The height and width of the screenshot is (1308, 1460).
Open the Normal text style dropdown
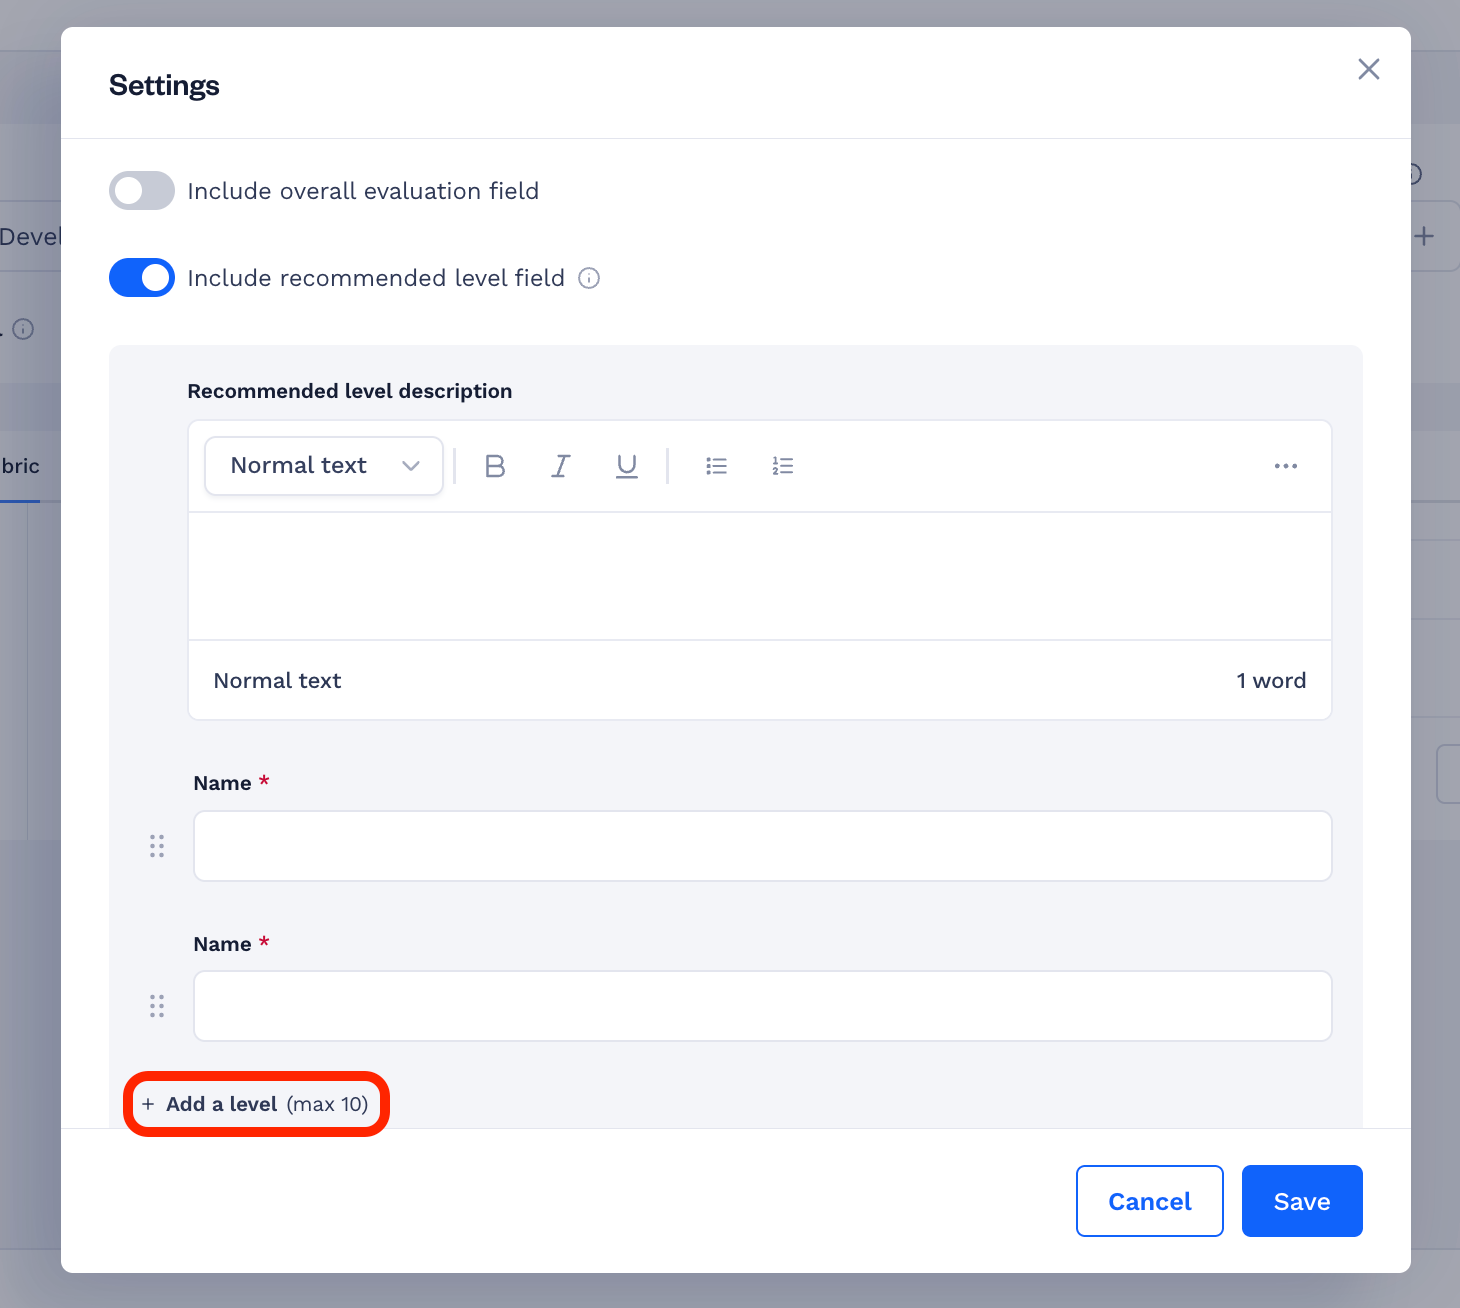click(x=324, y=466)
